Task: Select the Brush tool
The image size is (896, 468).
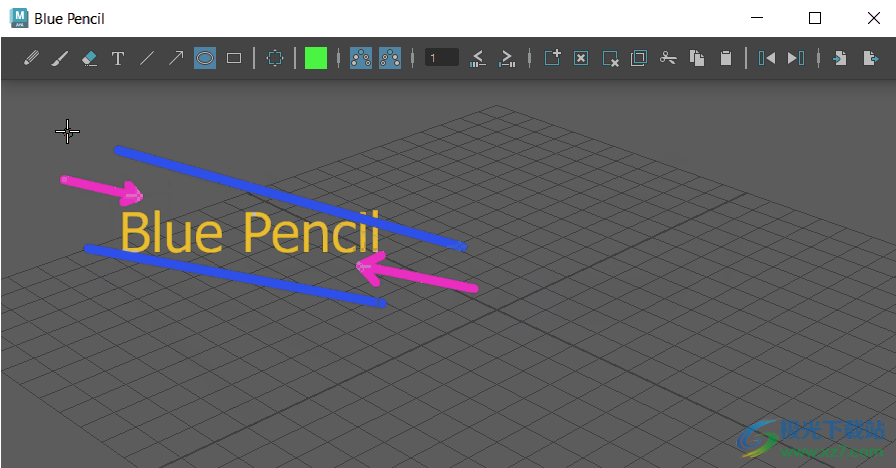Action: [60, 58]
